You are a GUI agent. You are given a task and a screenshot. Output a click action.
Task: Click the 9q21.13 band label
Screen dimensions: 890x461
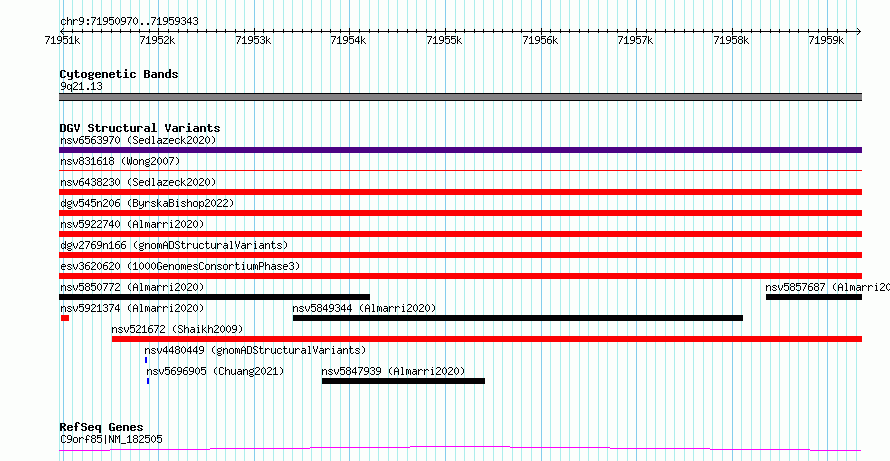coord(81,87)
